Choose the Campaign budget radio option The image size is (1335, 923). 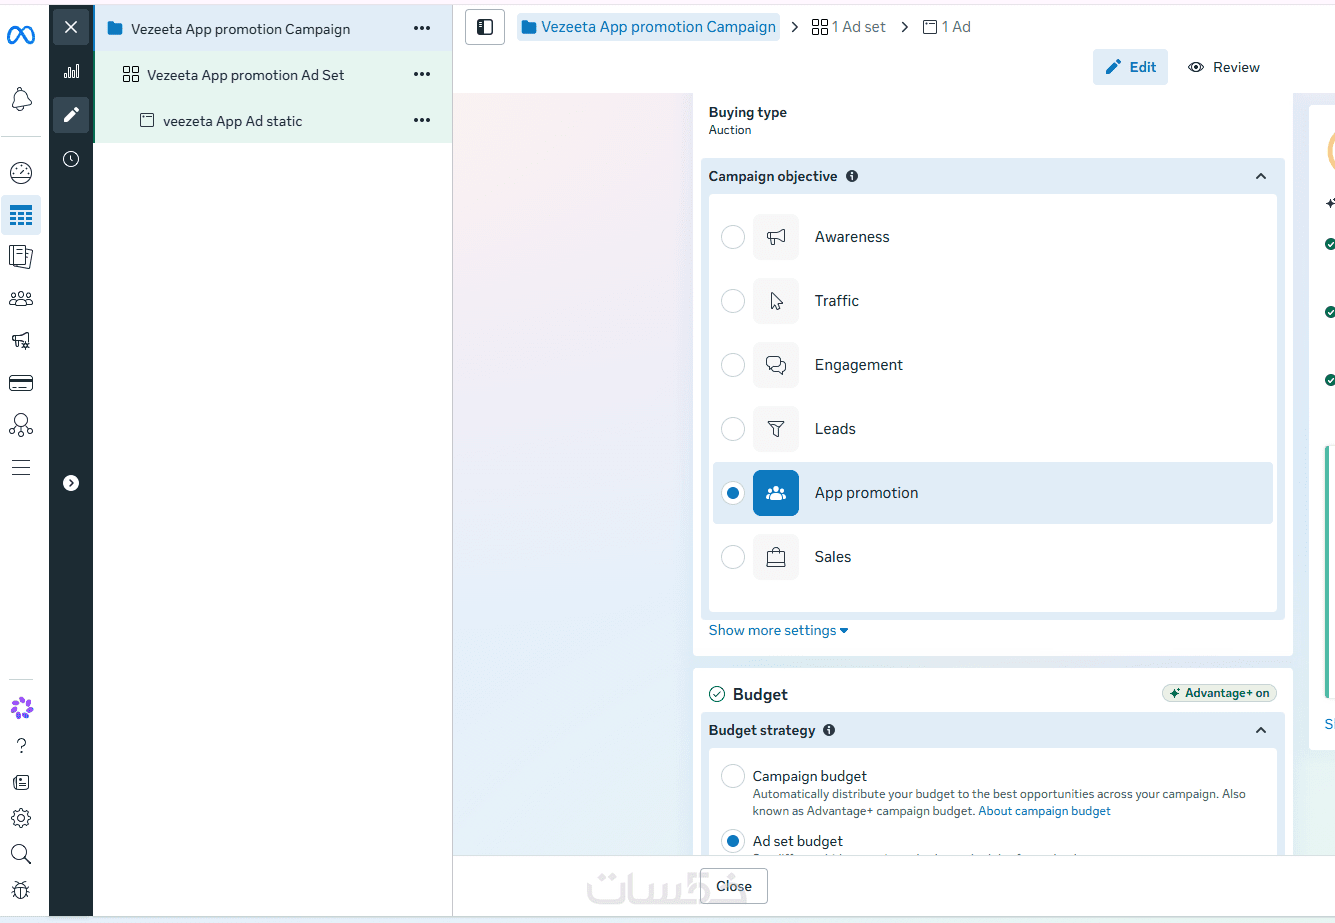(733, 776)
